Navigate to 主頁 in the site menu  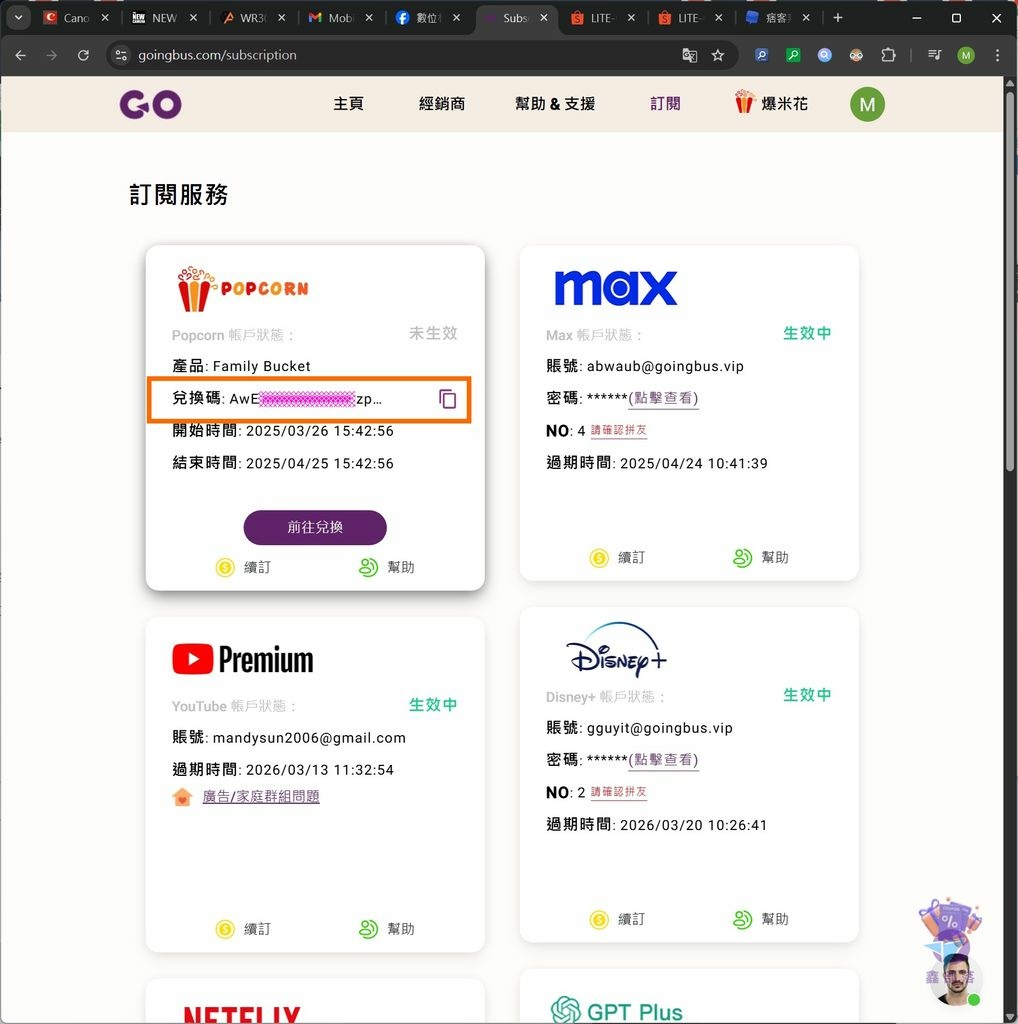[349, 104]
